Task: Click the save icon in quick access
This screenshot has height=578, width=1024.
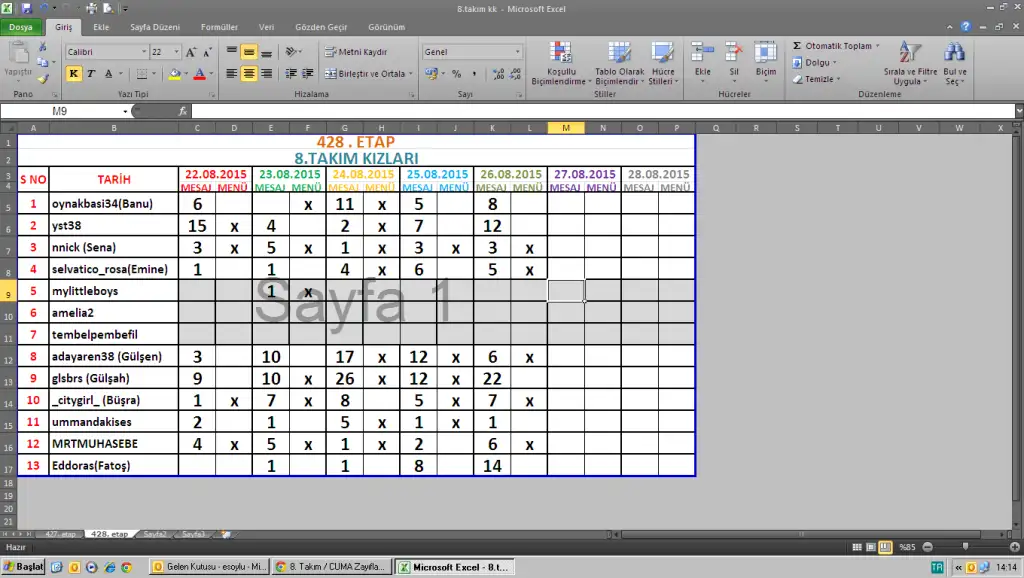Action: pos(27,8)
